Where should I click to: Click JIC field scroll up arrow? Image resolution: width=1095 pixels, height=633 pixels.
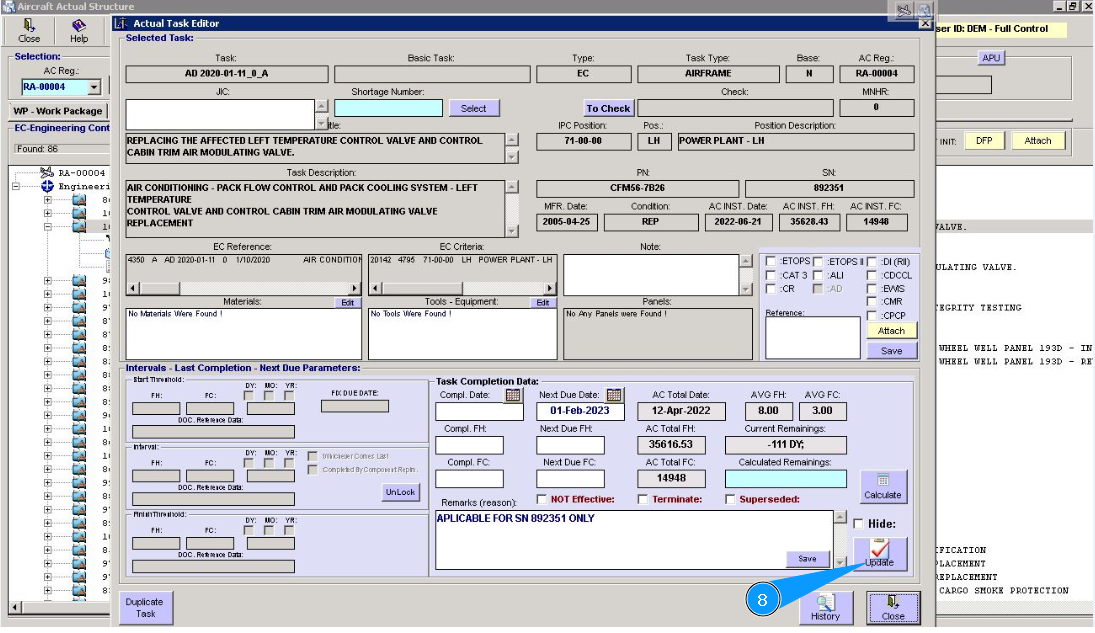point(321,106)
